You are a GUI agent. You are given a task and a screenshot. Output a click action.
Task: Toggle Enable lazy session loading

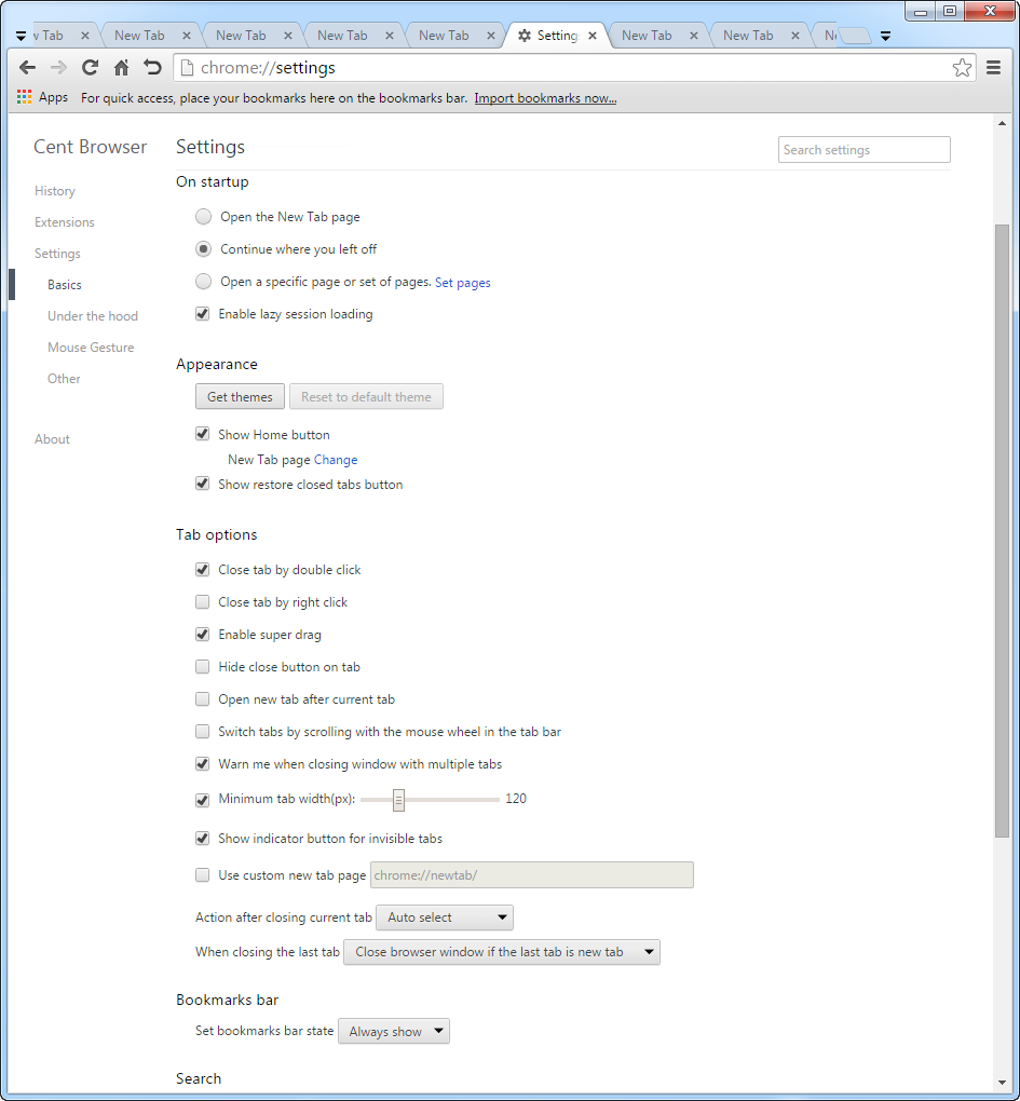coord(202,314)
